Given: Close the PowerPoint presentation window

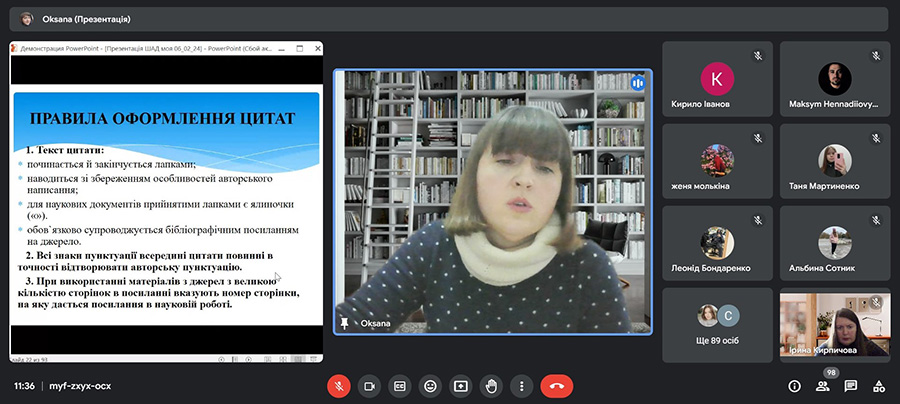Looking at the screenshot, I should (x=317, y=49).
